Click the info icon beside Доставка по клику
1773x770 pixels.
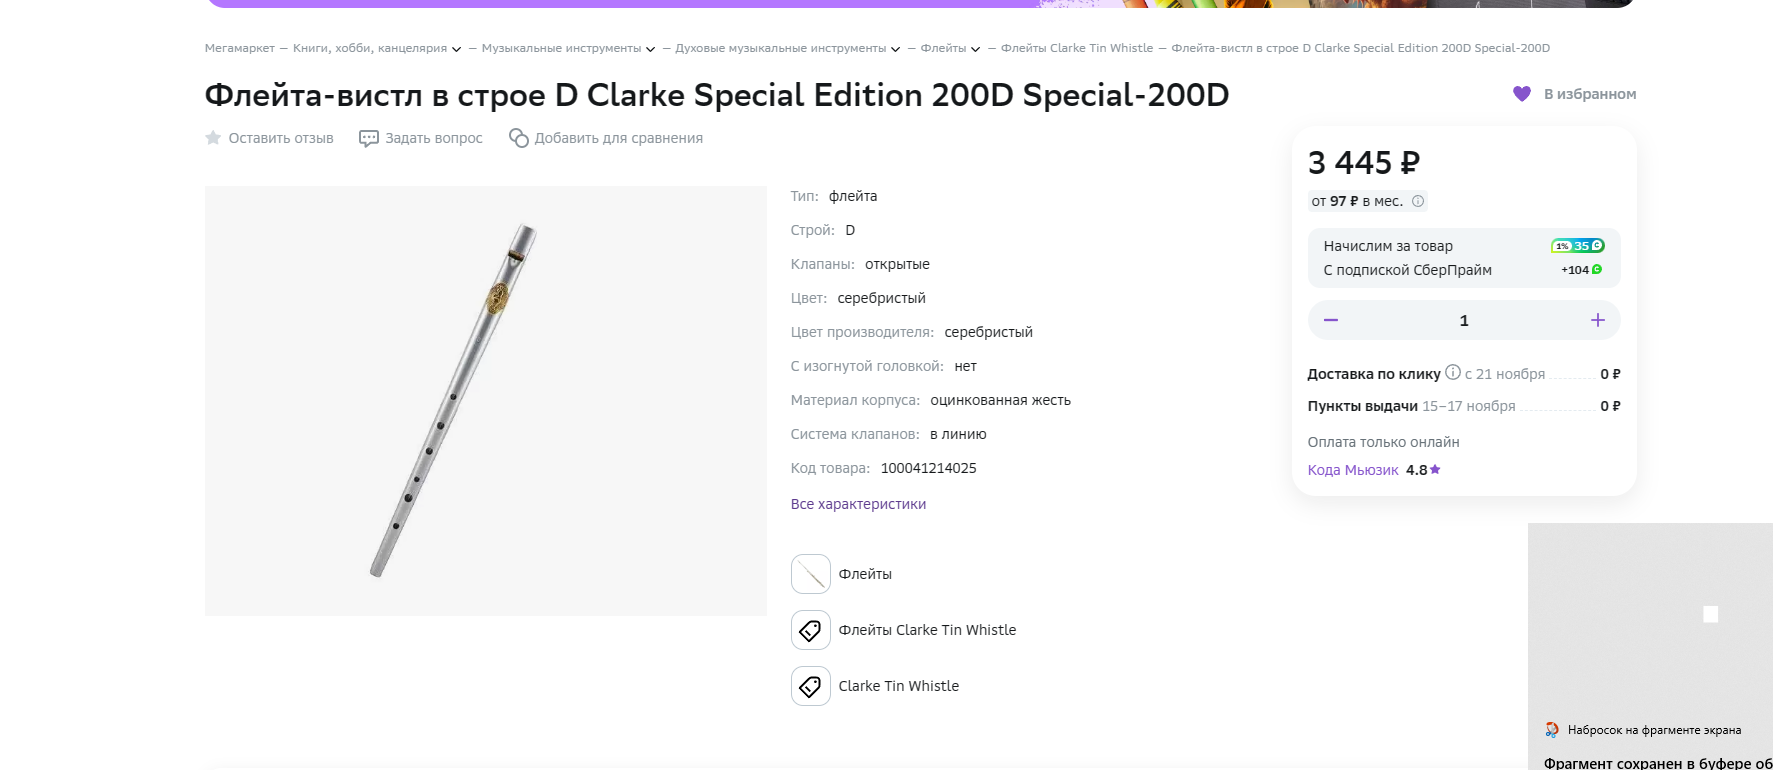[x=1453, y=372]
